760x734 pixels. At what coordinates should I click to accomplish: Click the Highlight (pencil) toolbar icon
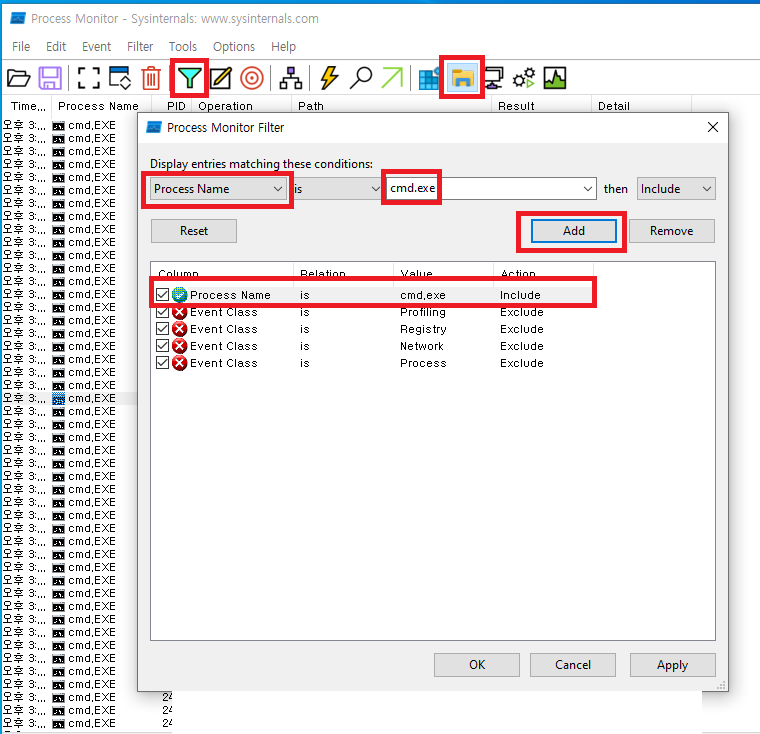[221, 78]
